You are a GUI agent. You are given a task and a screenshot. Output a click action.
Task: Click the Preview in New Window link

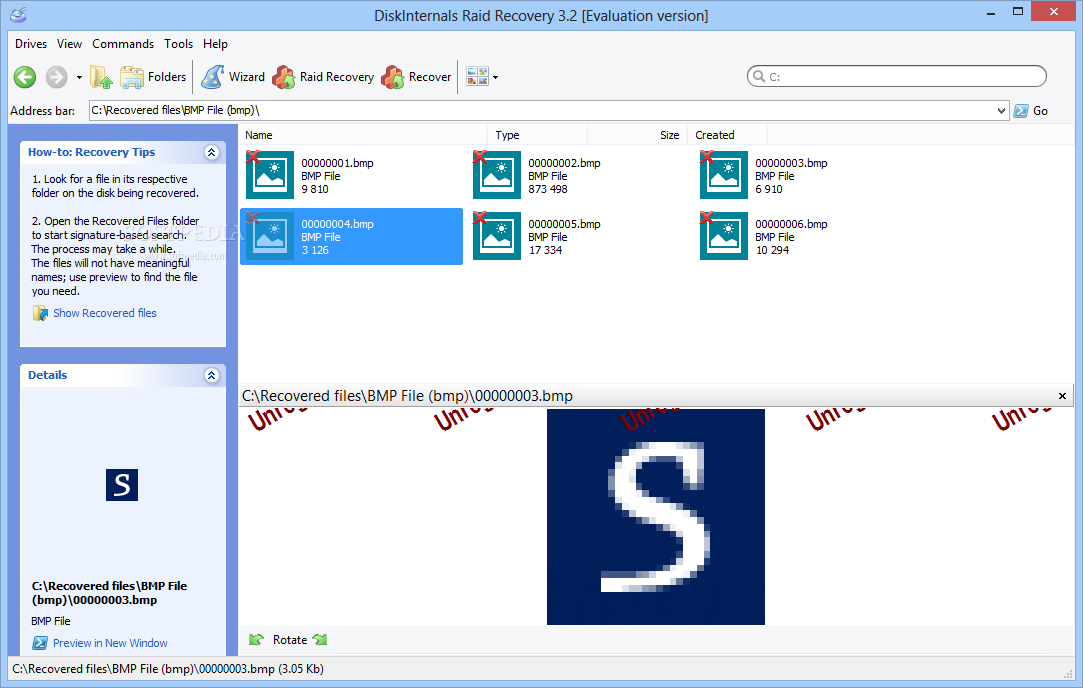pyautogui.click(x=110, y=643)
